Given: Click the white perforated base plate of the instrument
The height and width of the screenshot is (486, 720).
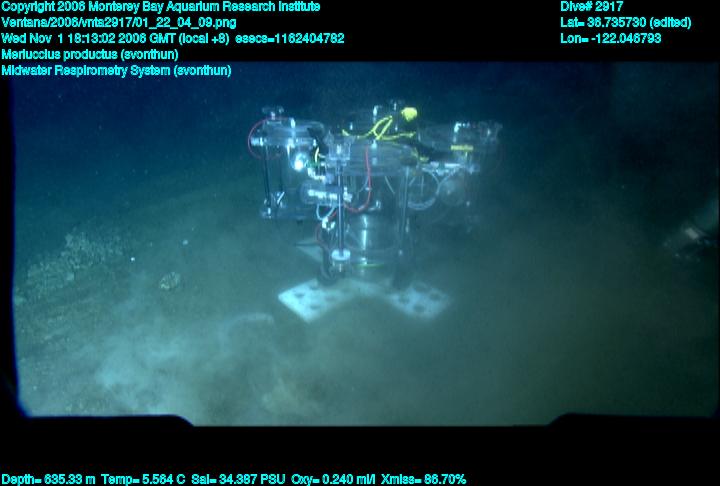Looking at the screenshot, I should pyautogui.click(x=365, y=300).
